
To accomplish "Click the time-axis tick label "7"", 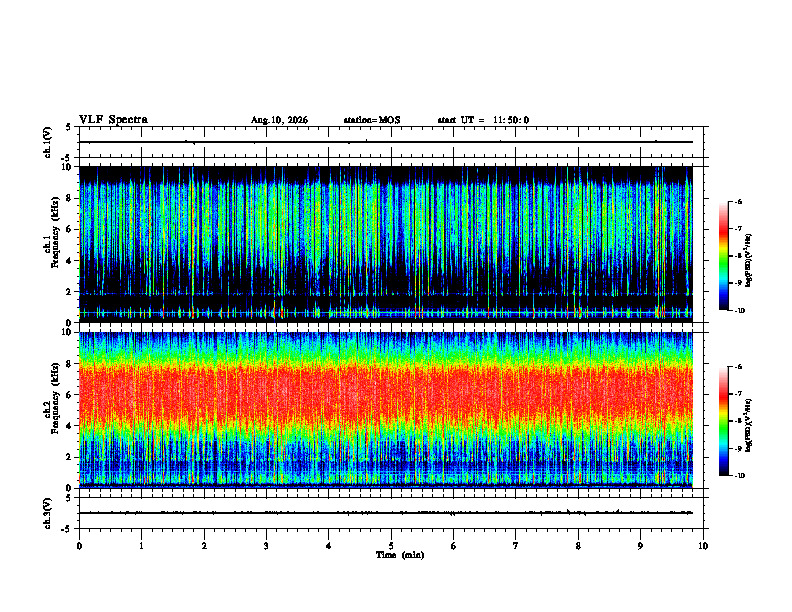I will click(516, 546).
